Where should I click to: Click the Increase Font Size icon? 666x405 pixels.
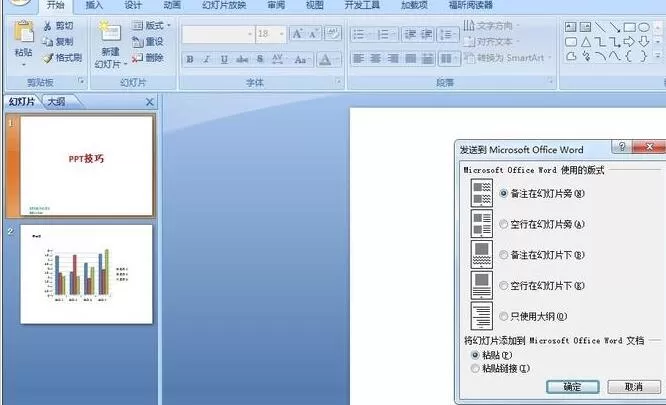click(297, 34)
